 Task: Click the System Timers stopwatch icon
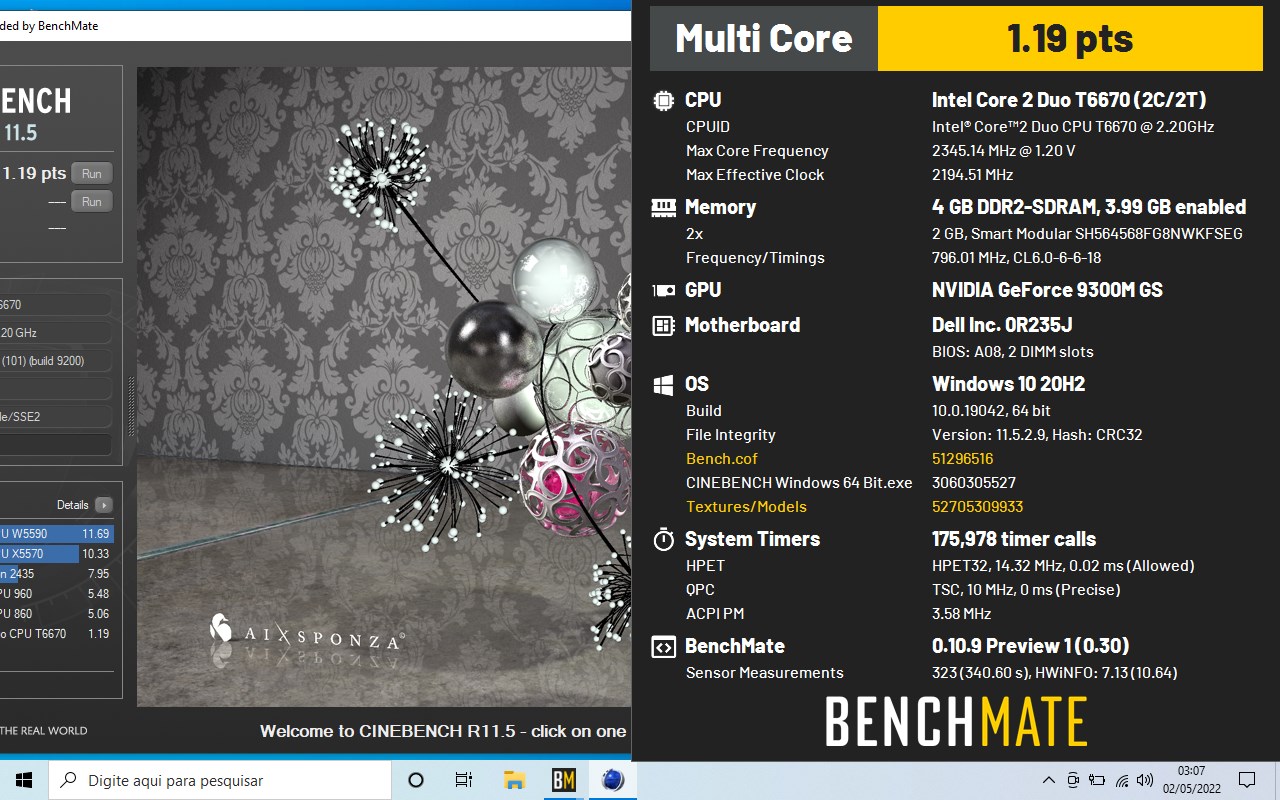tap(663, 540)
